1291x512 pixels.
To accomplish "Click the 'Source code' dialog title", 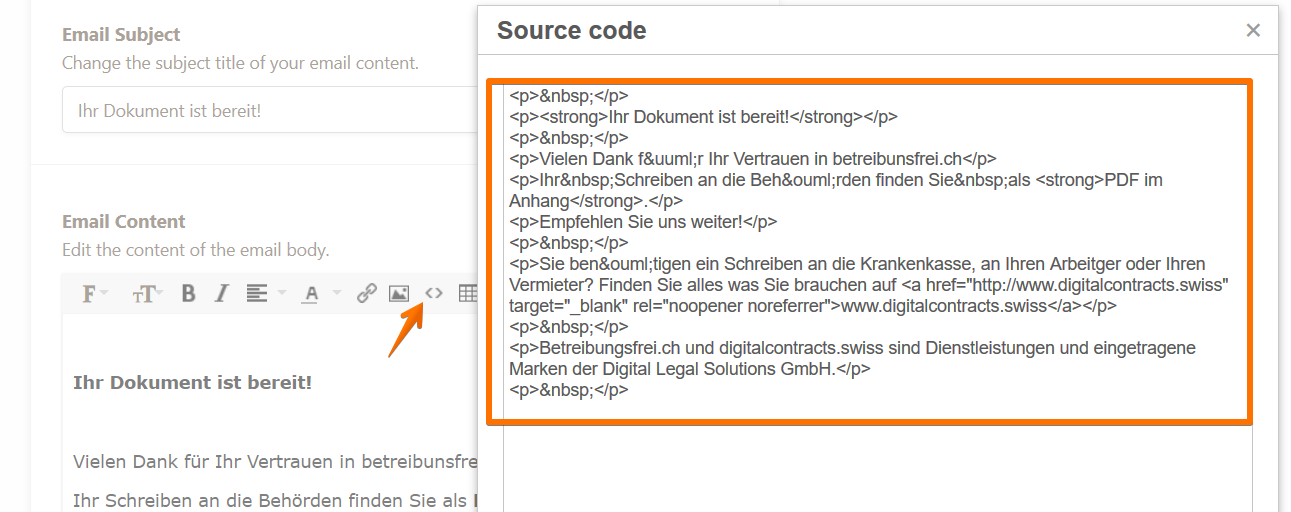I will [572, 31].
